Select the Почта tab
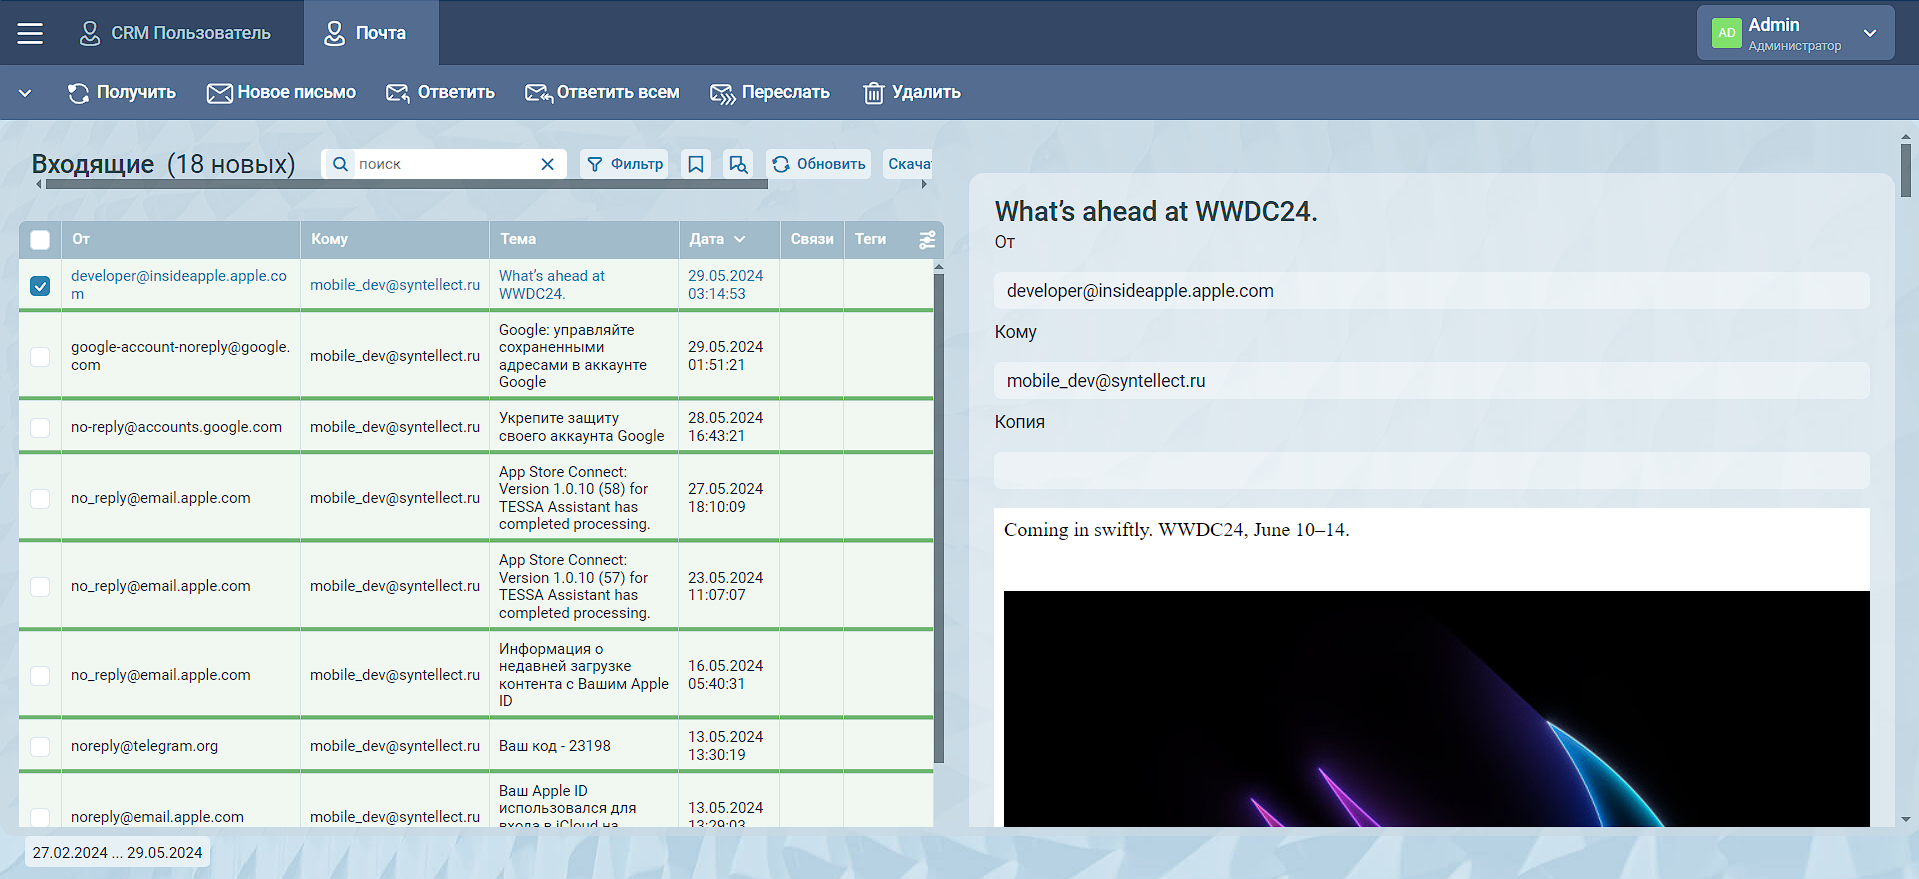Screen dimensions: 1919x879 [366, 33]
